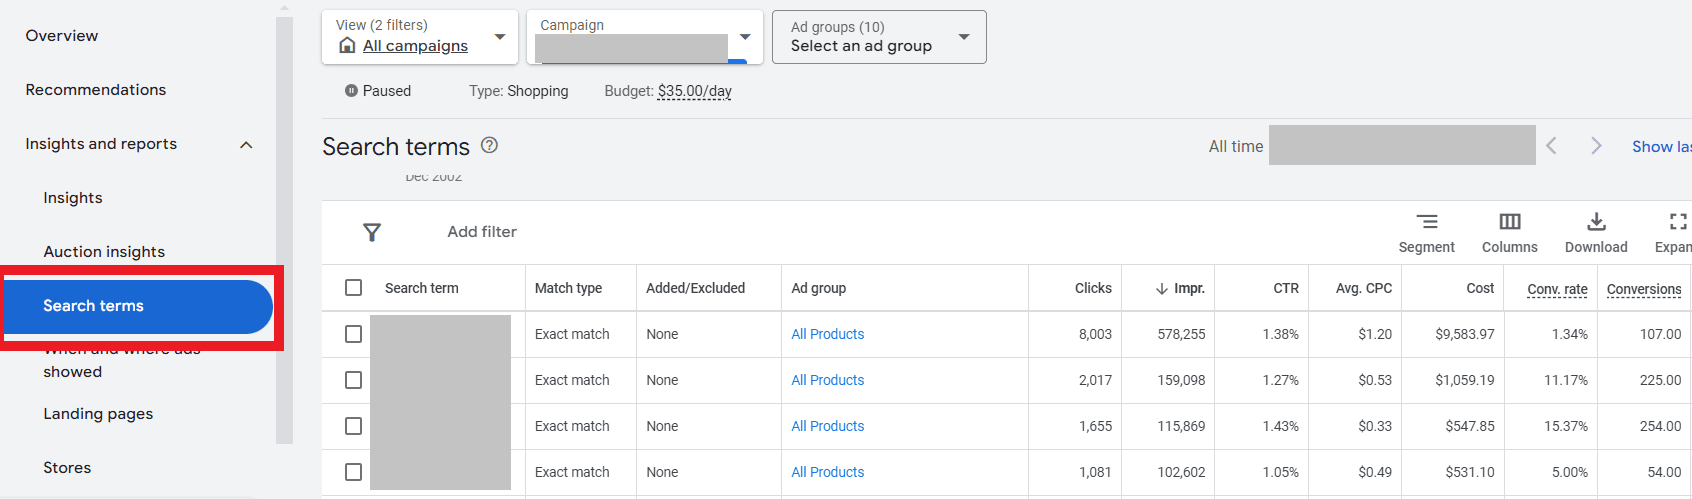Sort by the Added/Excluded column header
The width and height of the screenshot is (1692, 499).
pyautogui.click(x=695, y=288)
